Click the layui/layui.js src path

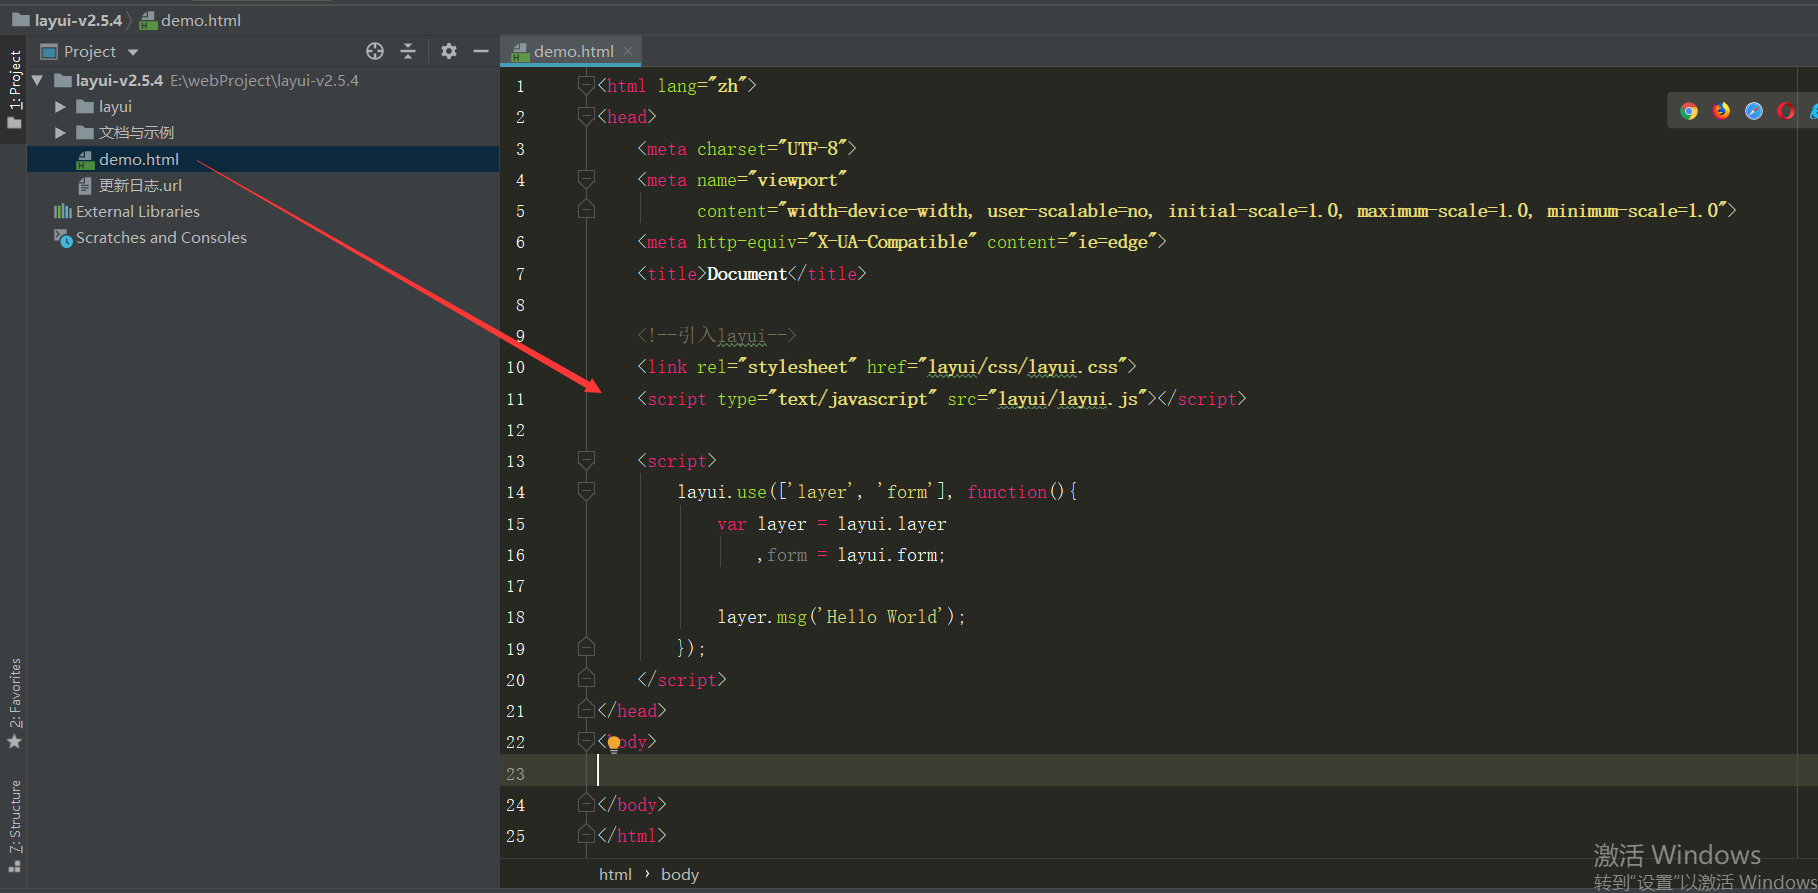[1067, 399]
